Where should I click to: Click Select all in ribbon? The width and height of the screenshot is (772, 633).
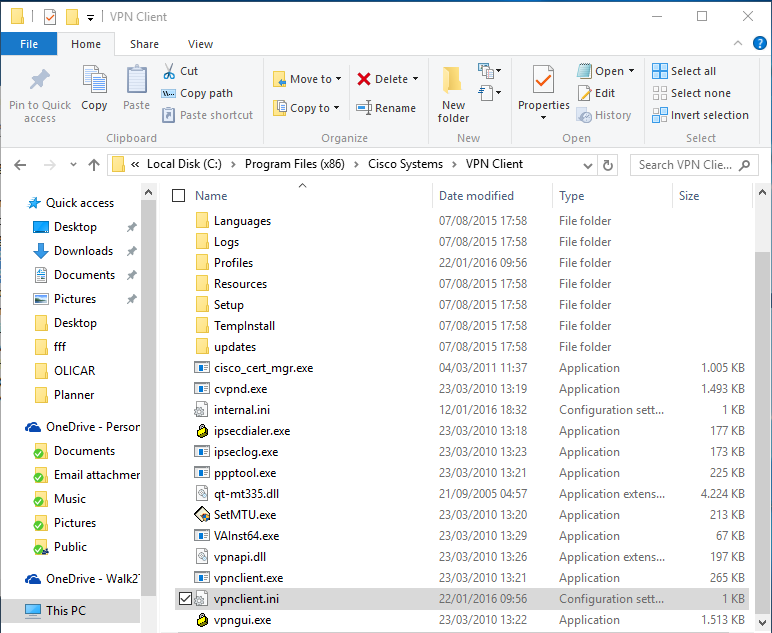(x=684, y=71)
